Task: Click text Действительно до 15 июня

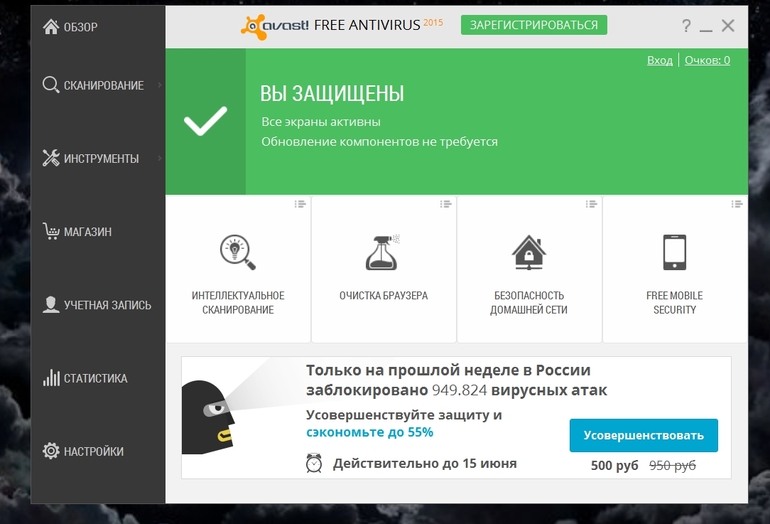Action: click(x=424, y=464)
